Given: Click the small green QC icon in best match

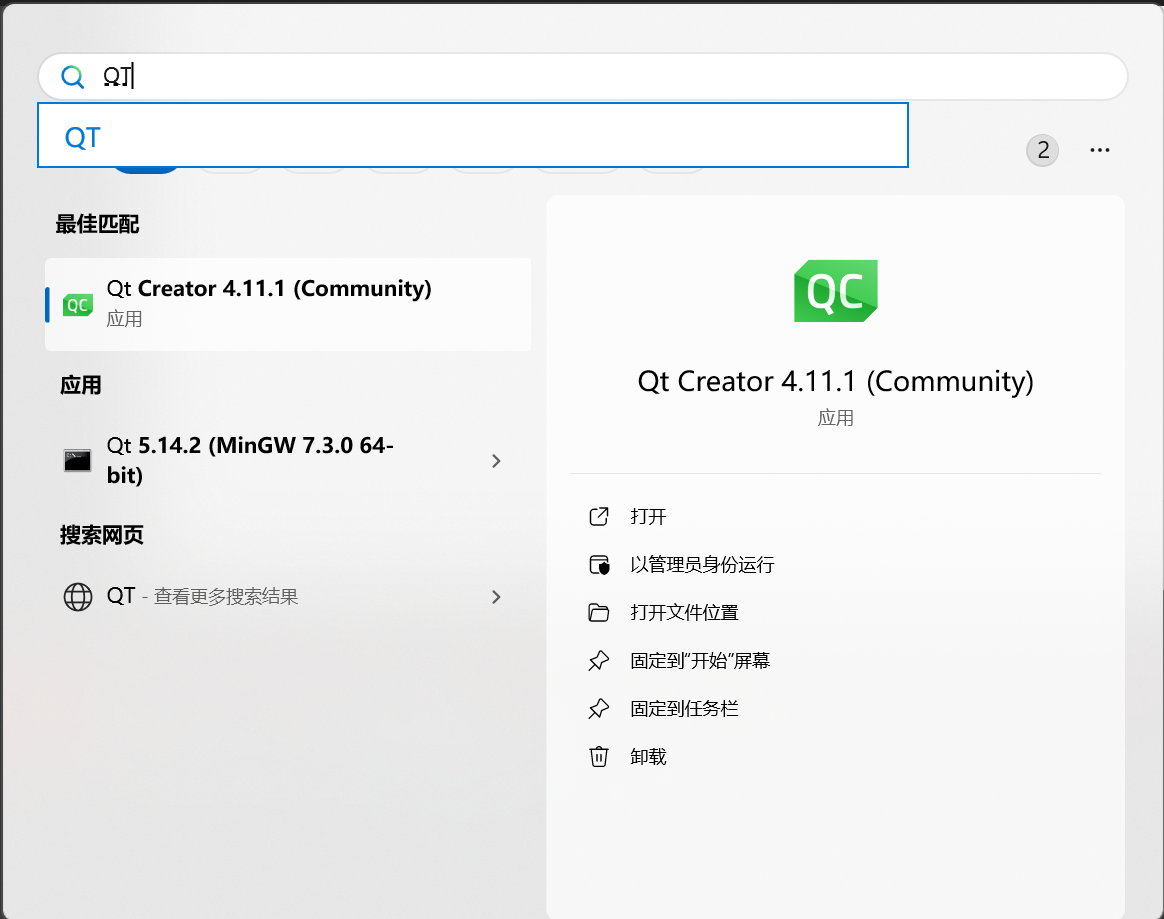Looking at the screenshot, I should pyautogui.click(x=77, y=304).
